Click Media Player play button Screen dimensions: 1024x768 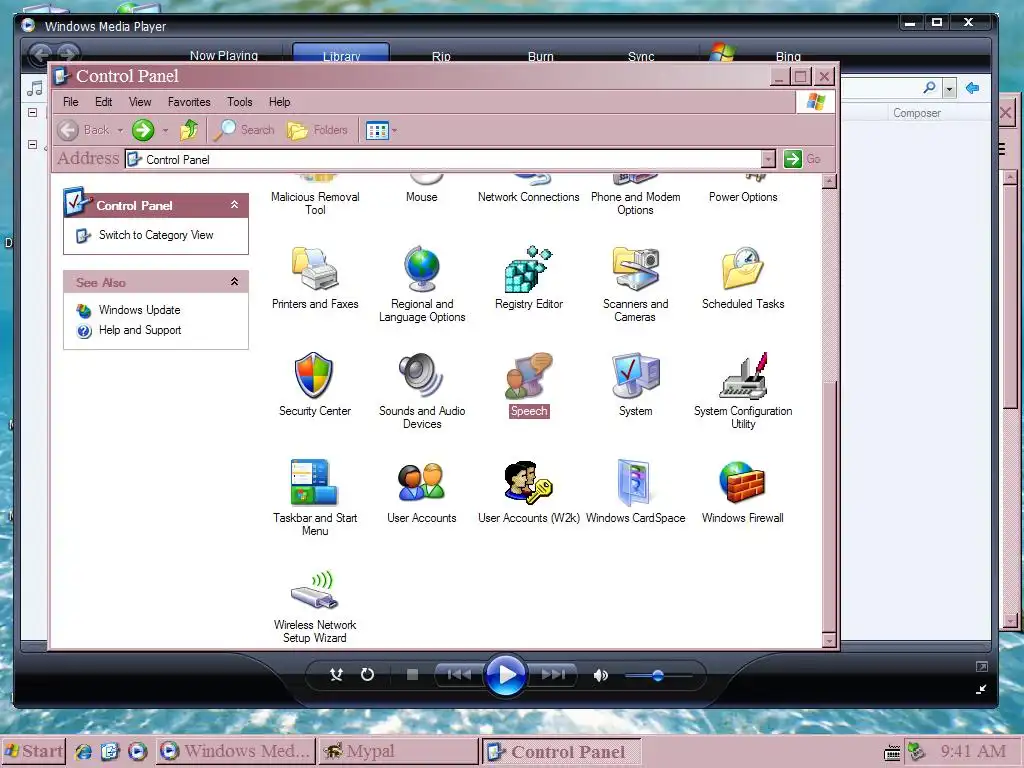click(505, 675)
